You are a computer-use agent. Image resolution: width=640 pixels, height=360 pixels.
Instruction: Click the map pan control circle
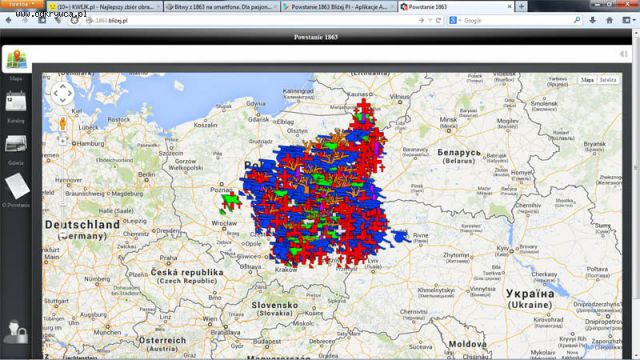pyautogui.click(x=62, y=93)
